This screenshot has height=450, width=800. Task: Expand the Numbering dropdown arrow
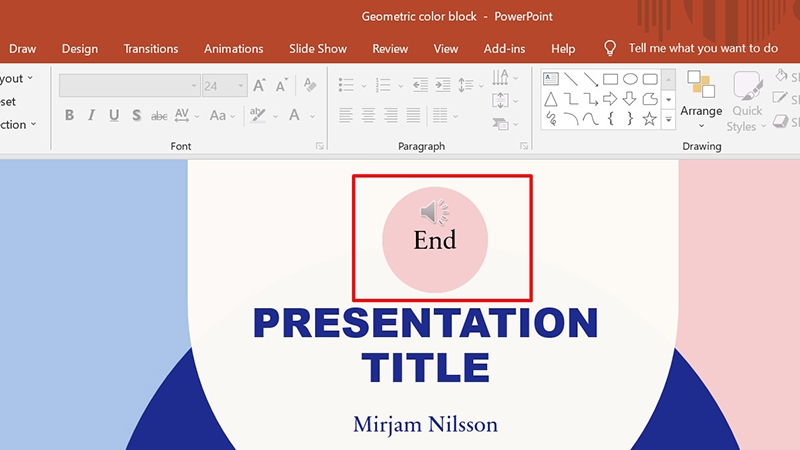point(401,86)
